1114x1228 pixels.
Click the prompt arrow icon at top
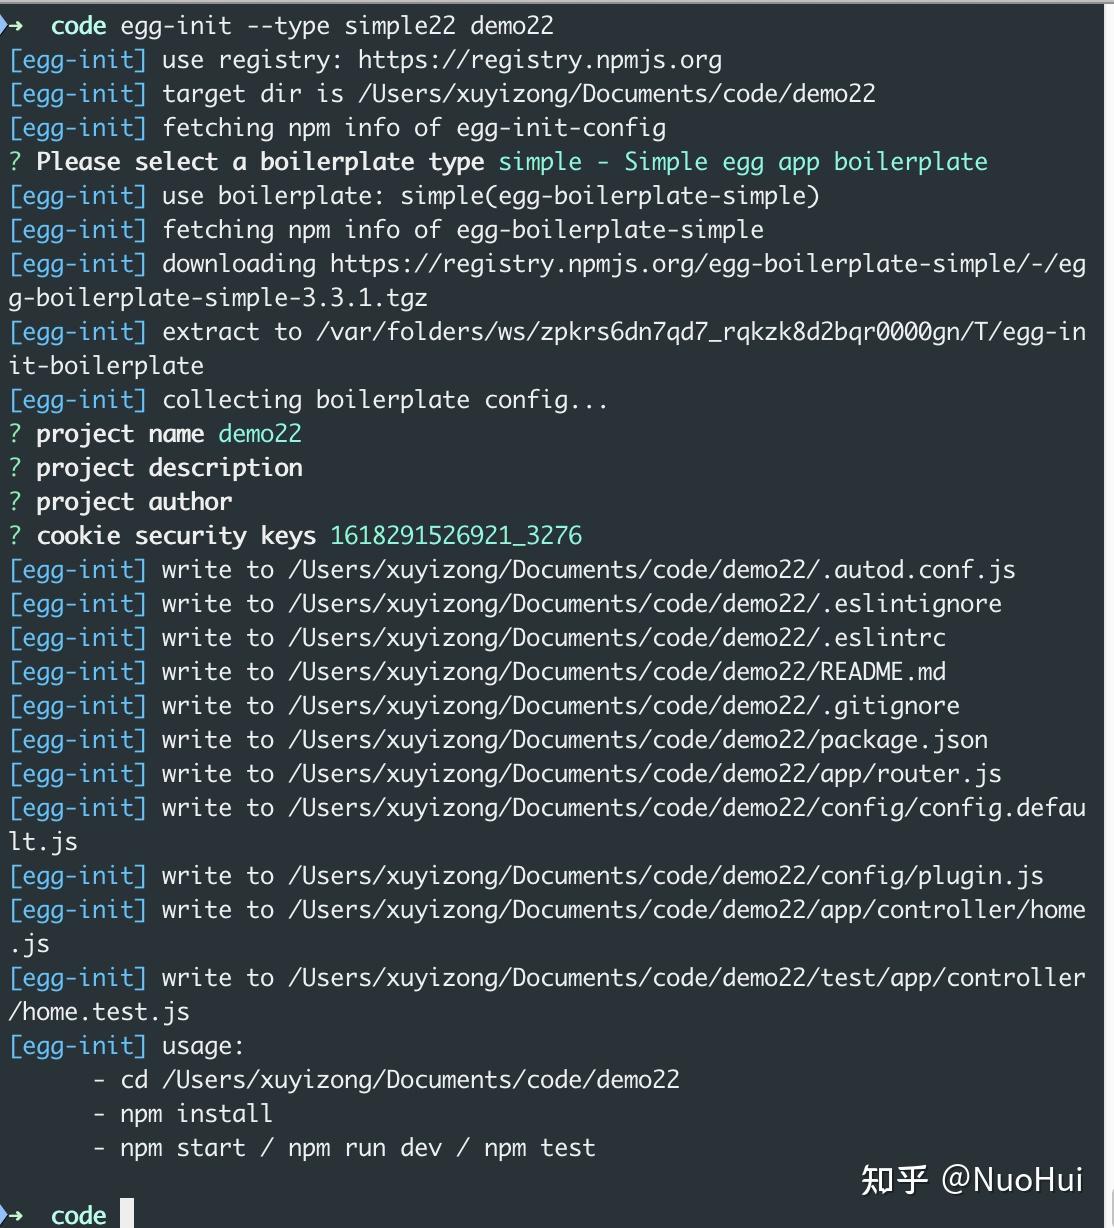(x=12, y=25)
